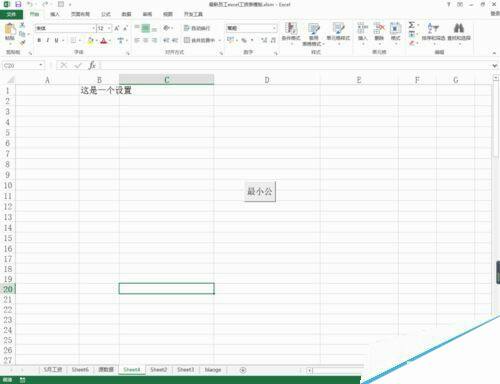Click the AutoSum sigma icon
Screen dimensions: 500x384
coord(412,25)
